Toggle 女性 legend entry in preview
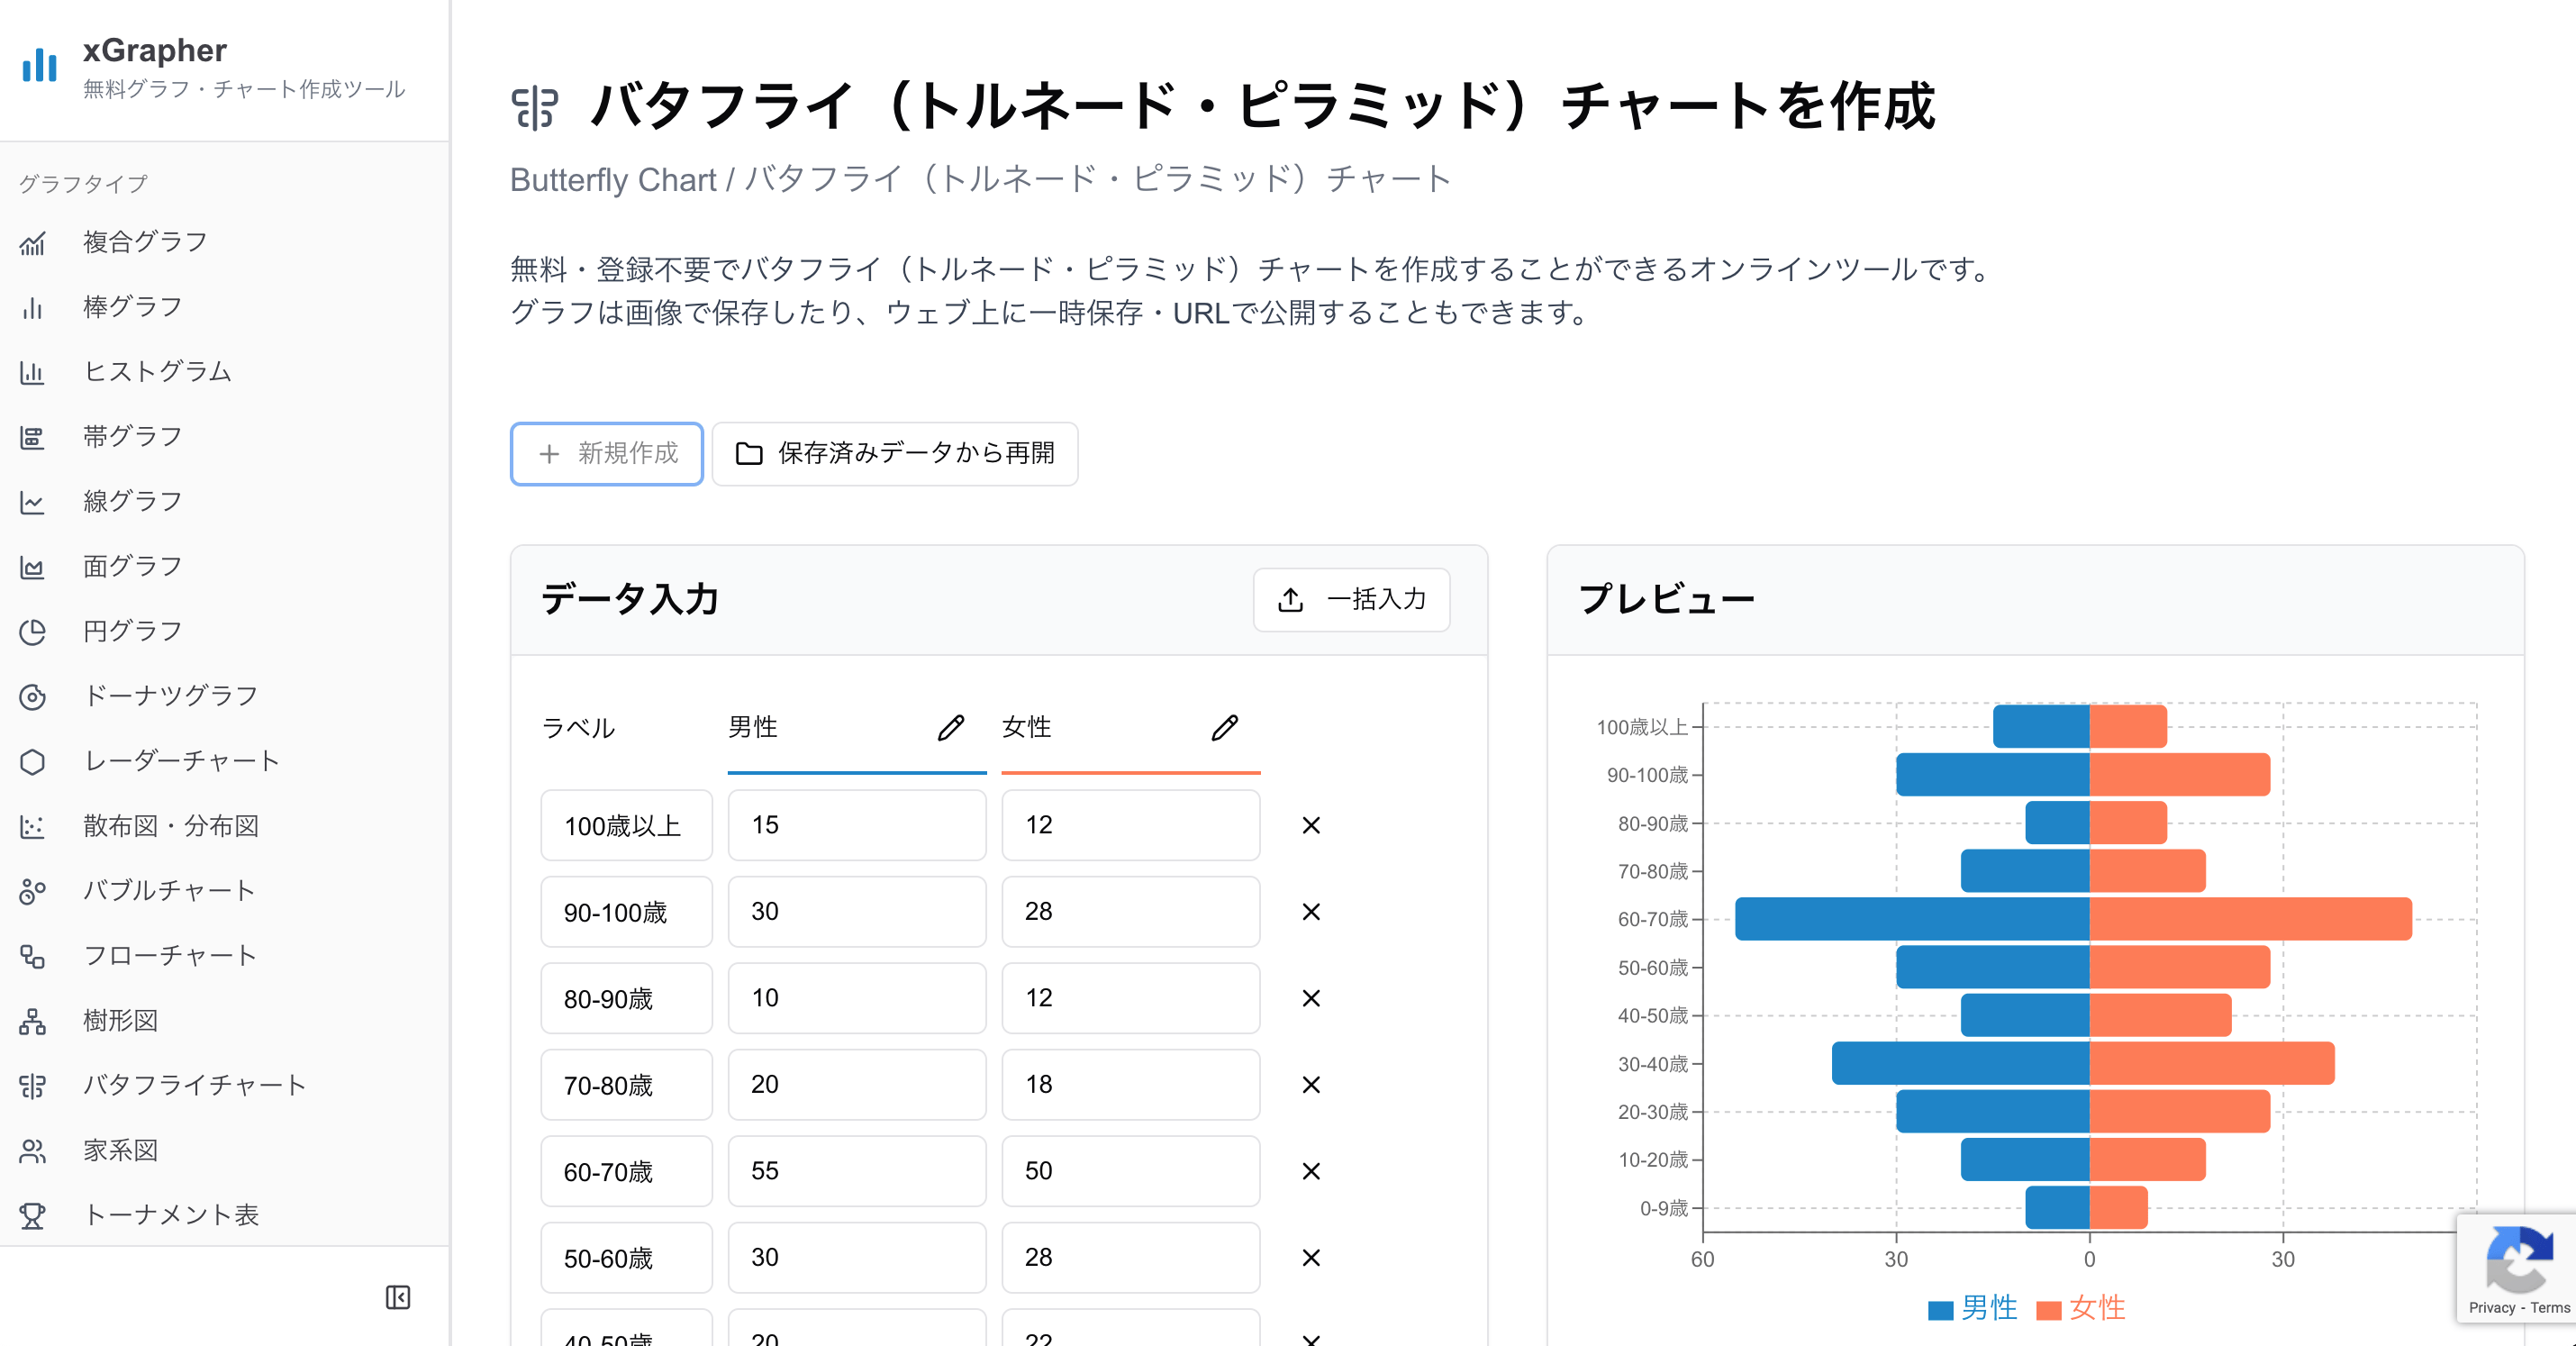2576x1346 pixels. pyautogui.click(x=2081, y=1308)
